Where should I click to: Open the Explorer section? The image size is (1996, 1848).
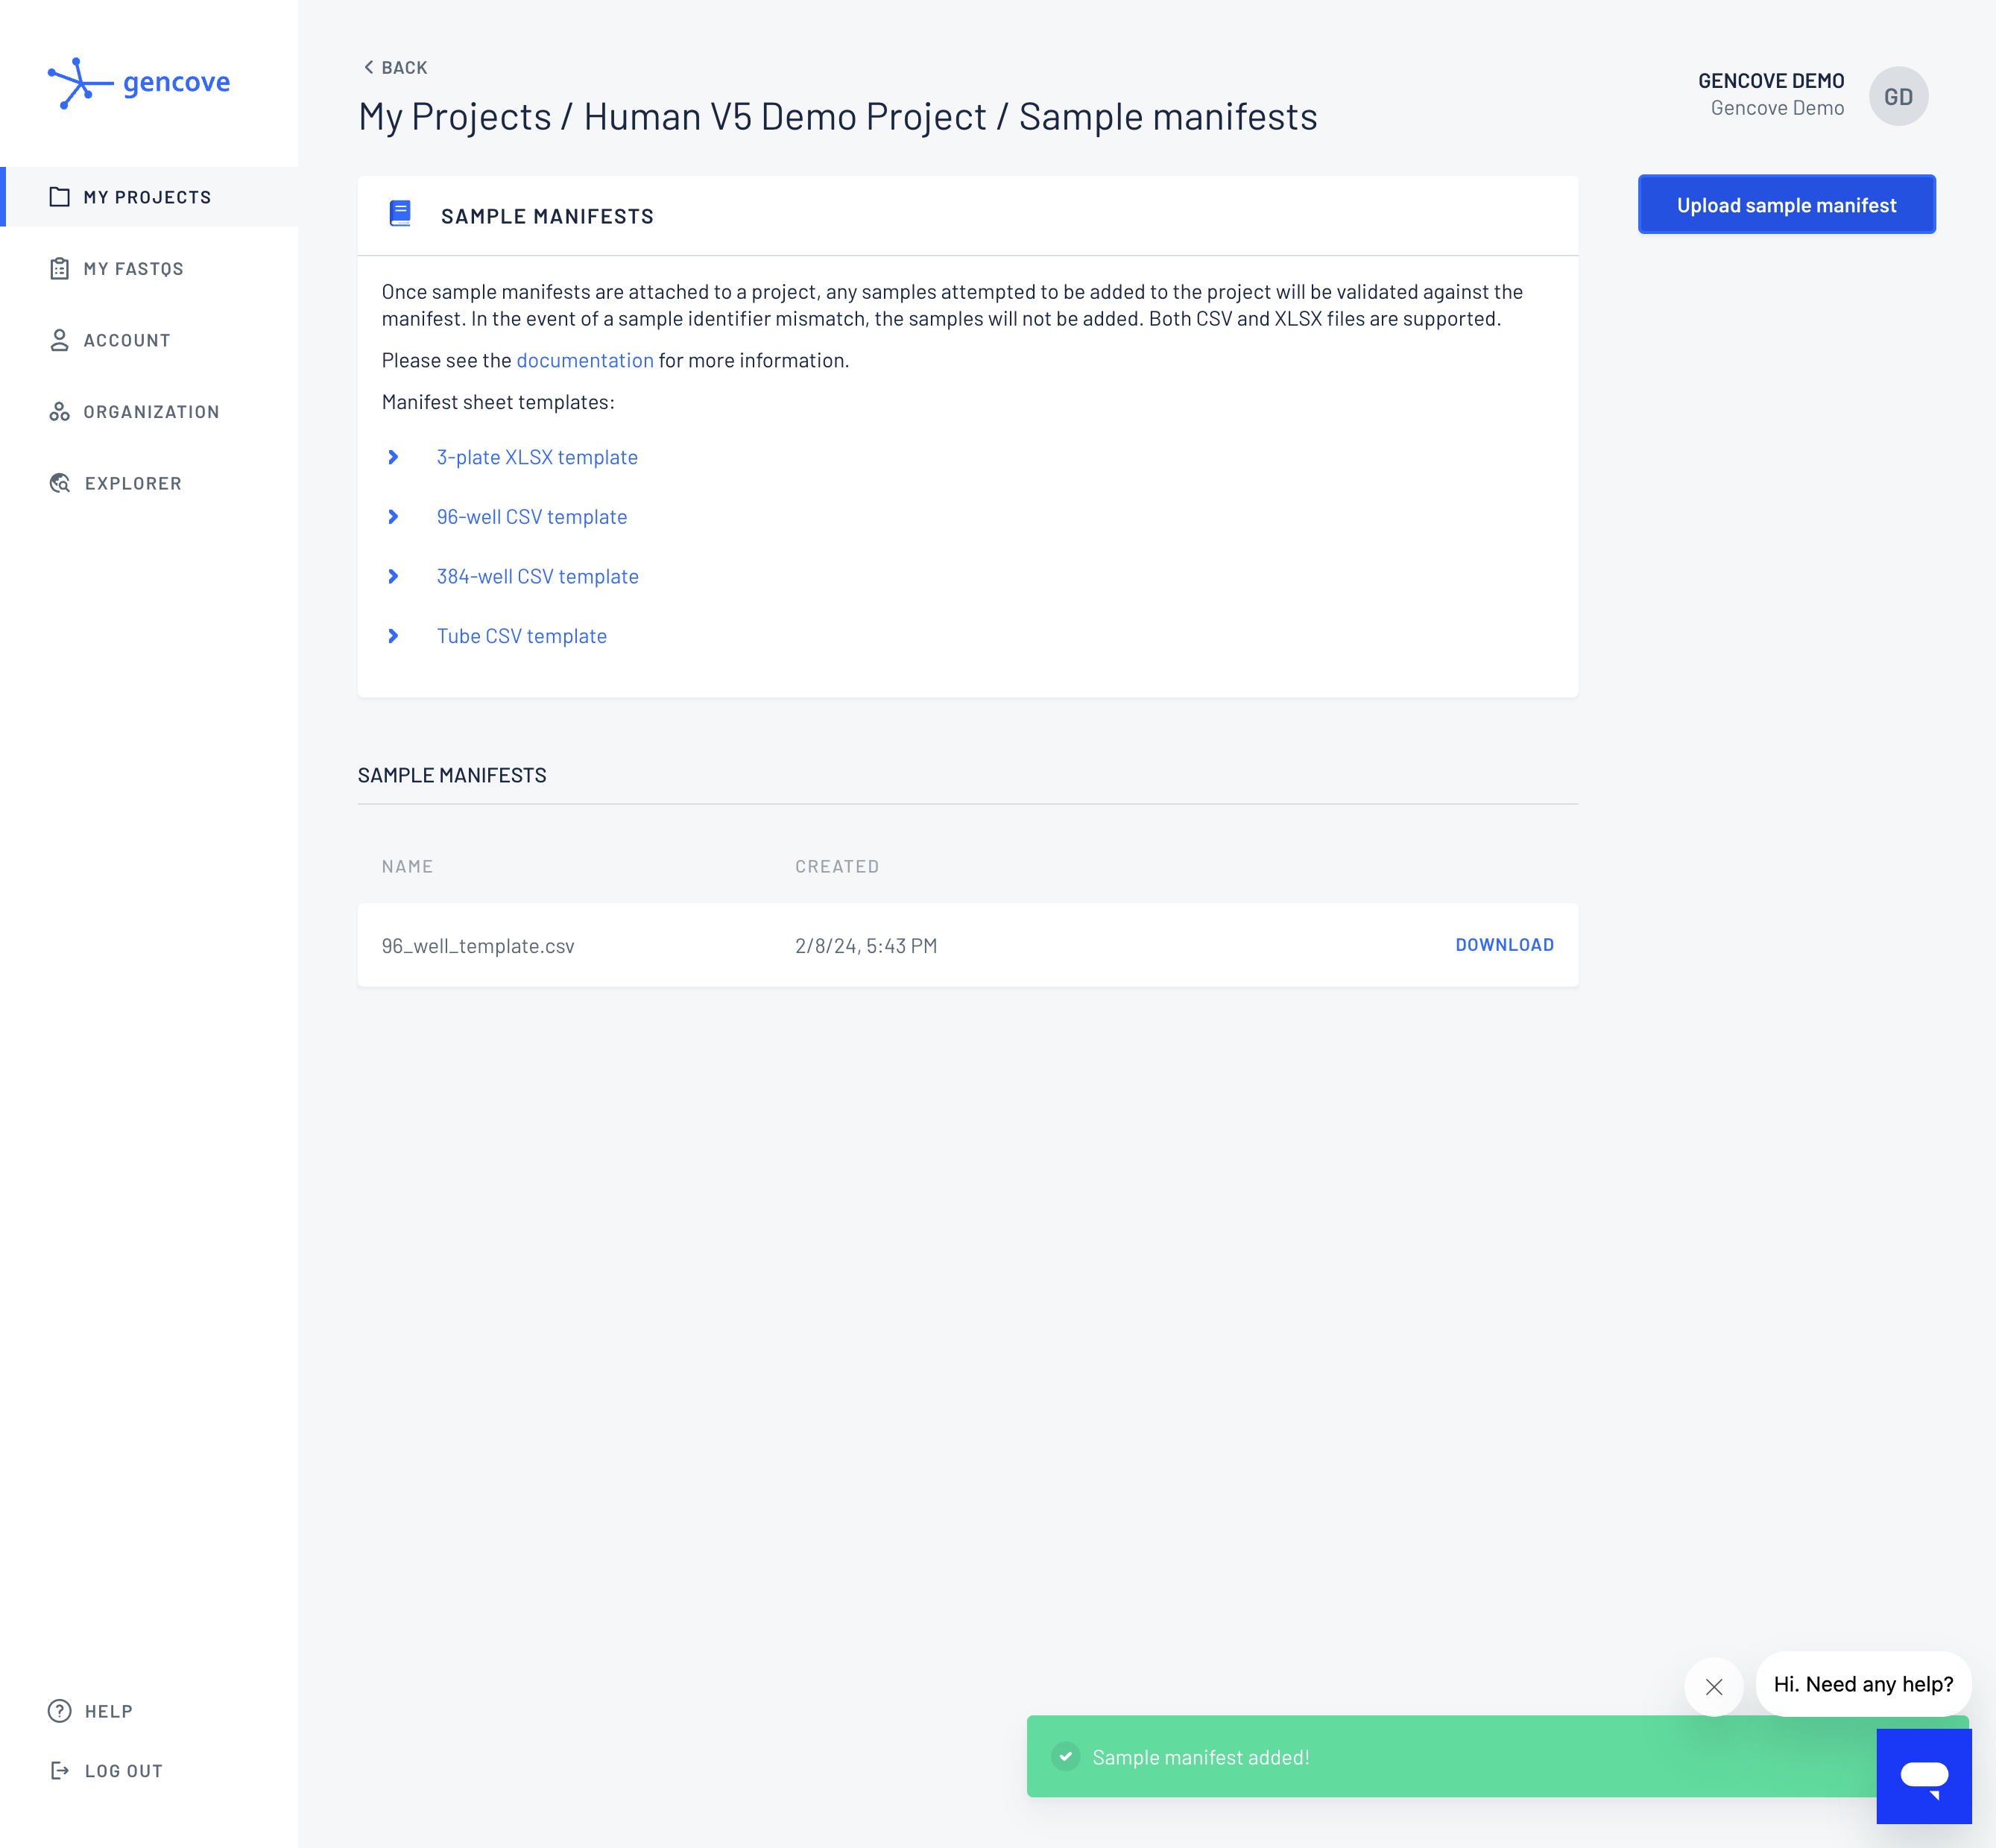133,483
